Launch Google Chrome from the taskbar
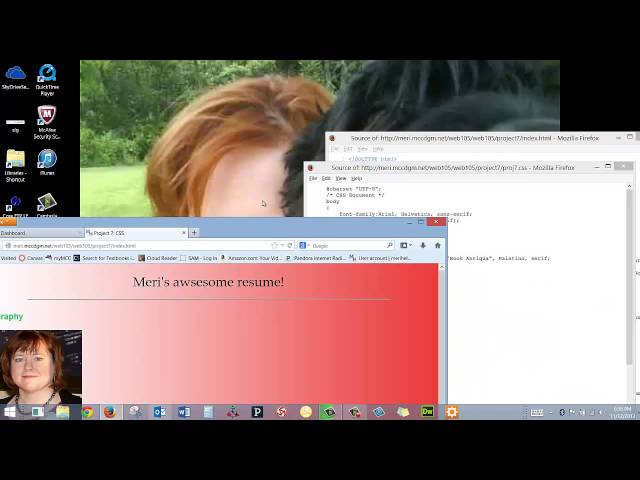The width and height of the screenshot is (640, 480). [x=87, y=412]
